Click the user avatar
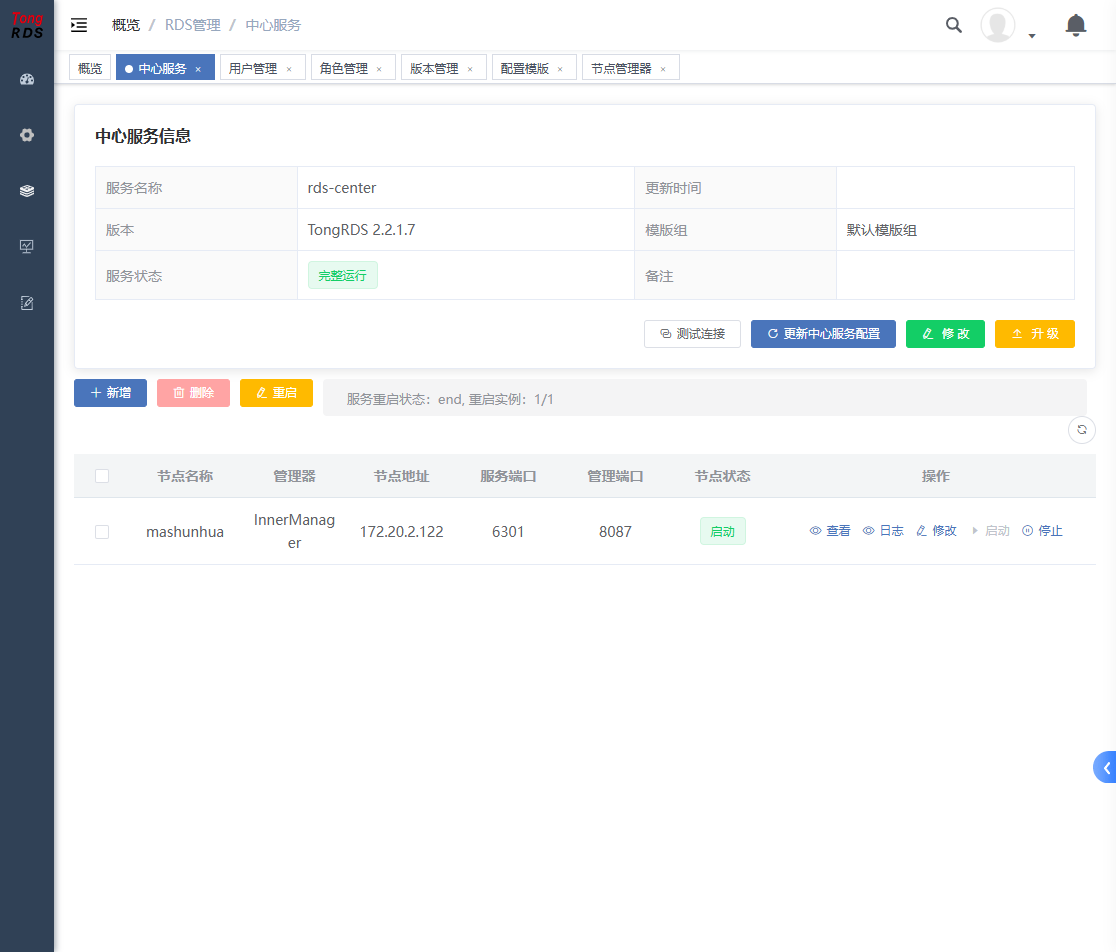The height and width of the screenshot is (952, 1116). coord(998,26)
